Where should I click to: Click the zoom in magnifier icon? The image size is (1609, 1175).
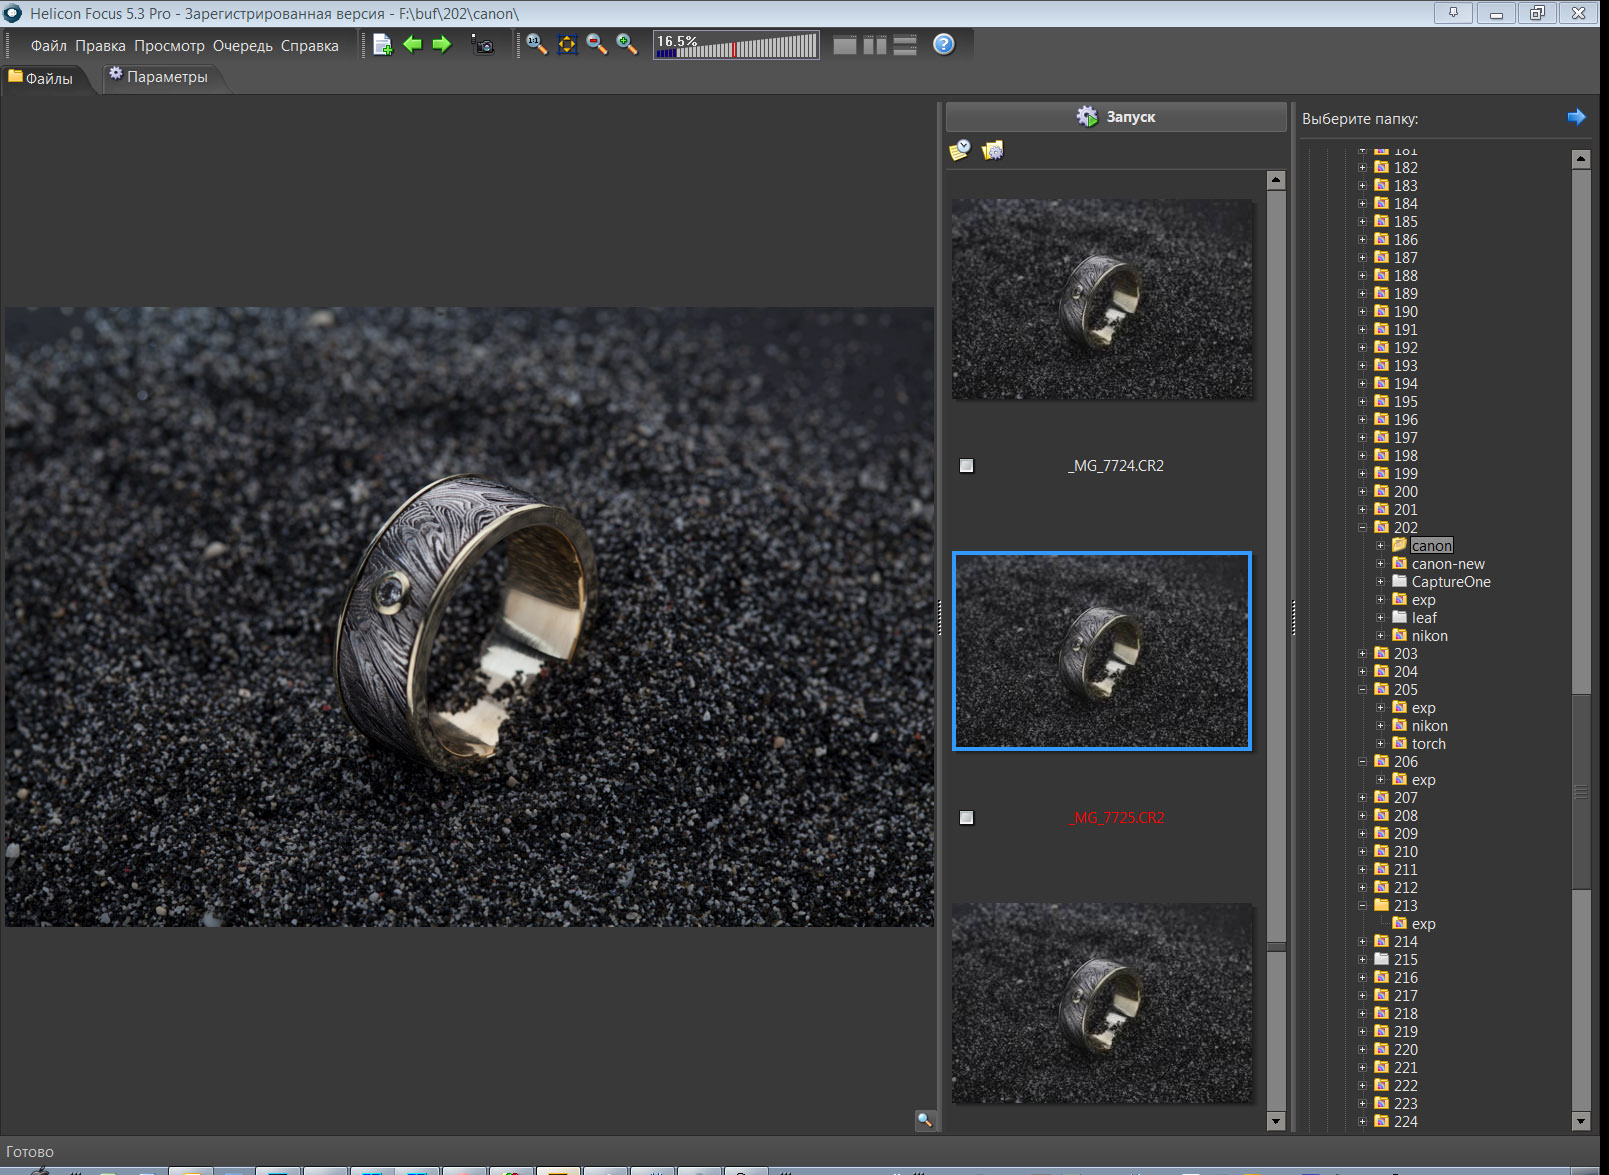pyautogui.click(x=627, y=45)
